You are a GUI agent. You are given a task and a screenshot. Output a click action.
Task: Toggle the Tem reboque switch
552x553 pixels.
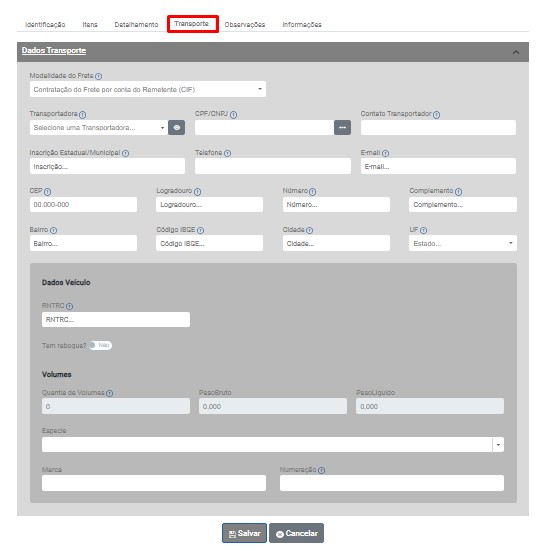coord(100,345)
